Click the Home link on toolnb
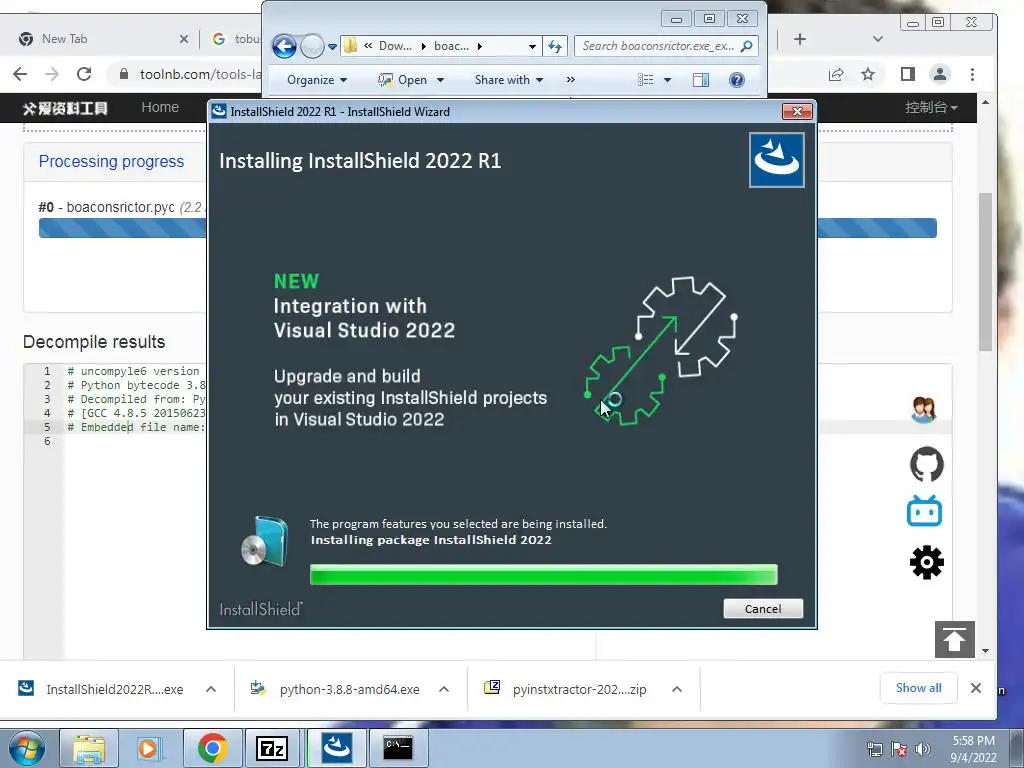 [160, 107]
